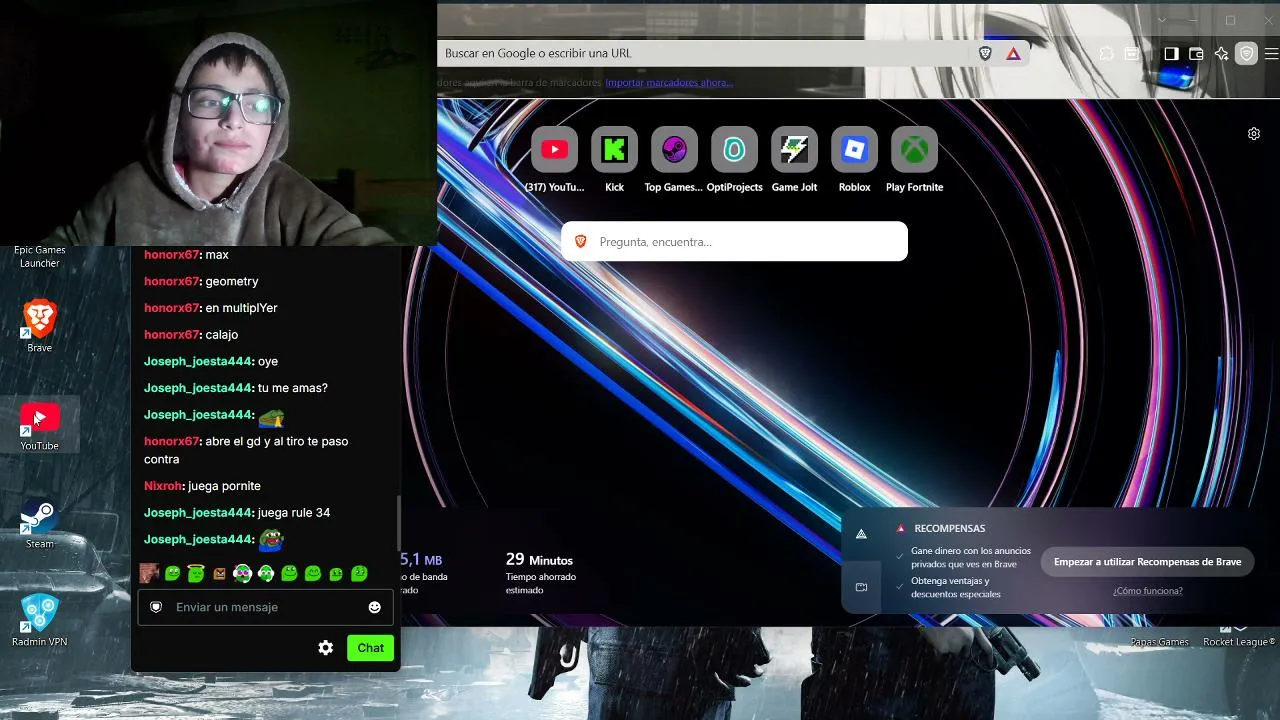Click chat message 'abre el gd y al tiro te paso contra'
Viewport: 1280px width, 720px height.
246,450
